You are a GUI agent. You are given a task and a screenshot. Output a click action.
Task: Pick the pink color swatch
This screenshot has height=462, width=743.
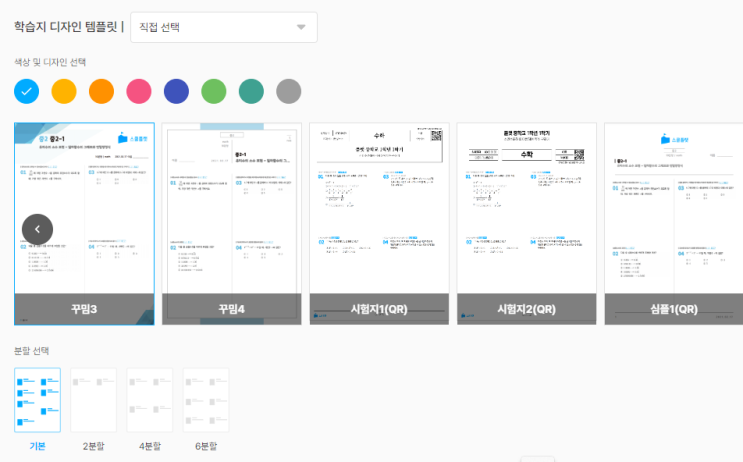139,91
